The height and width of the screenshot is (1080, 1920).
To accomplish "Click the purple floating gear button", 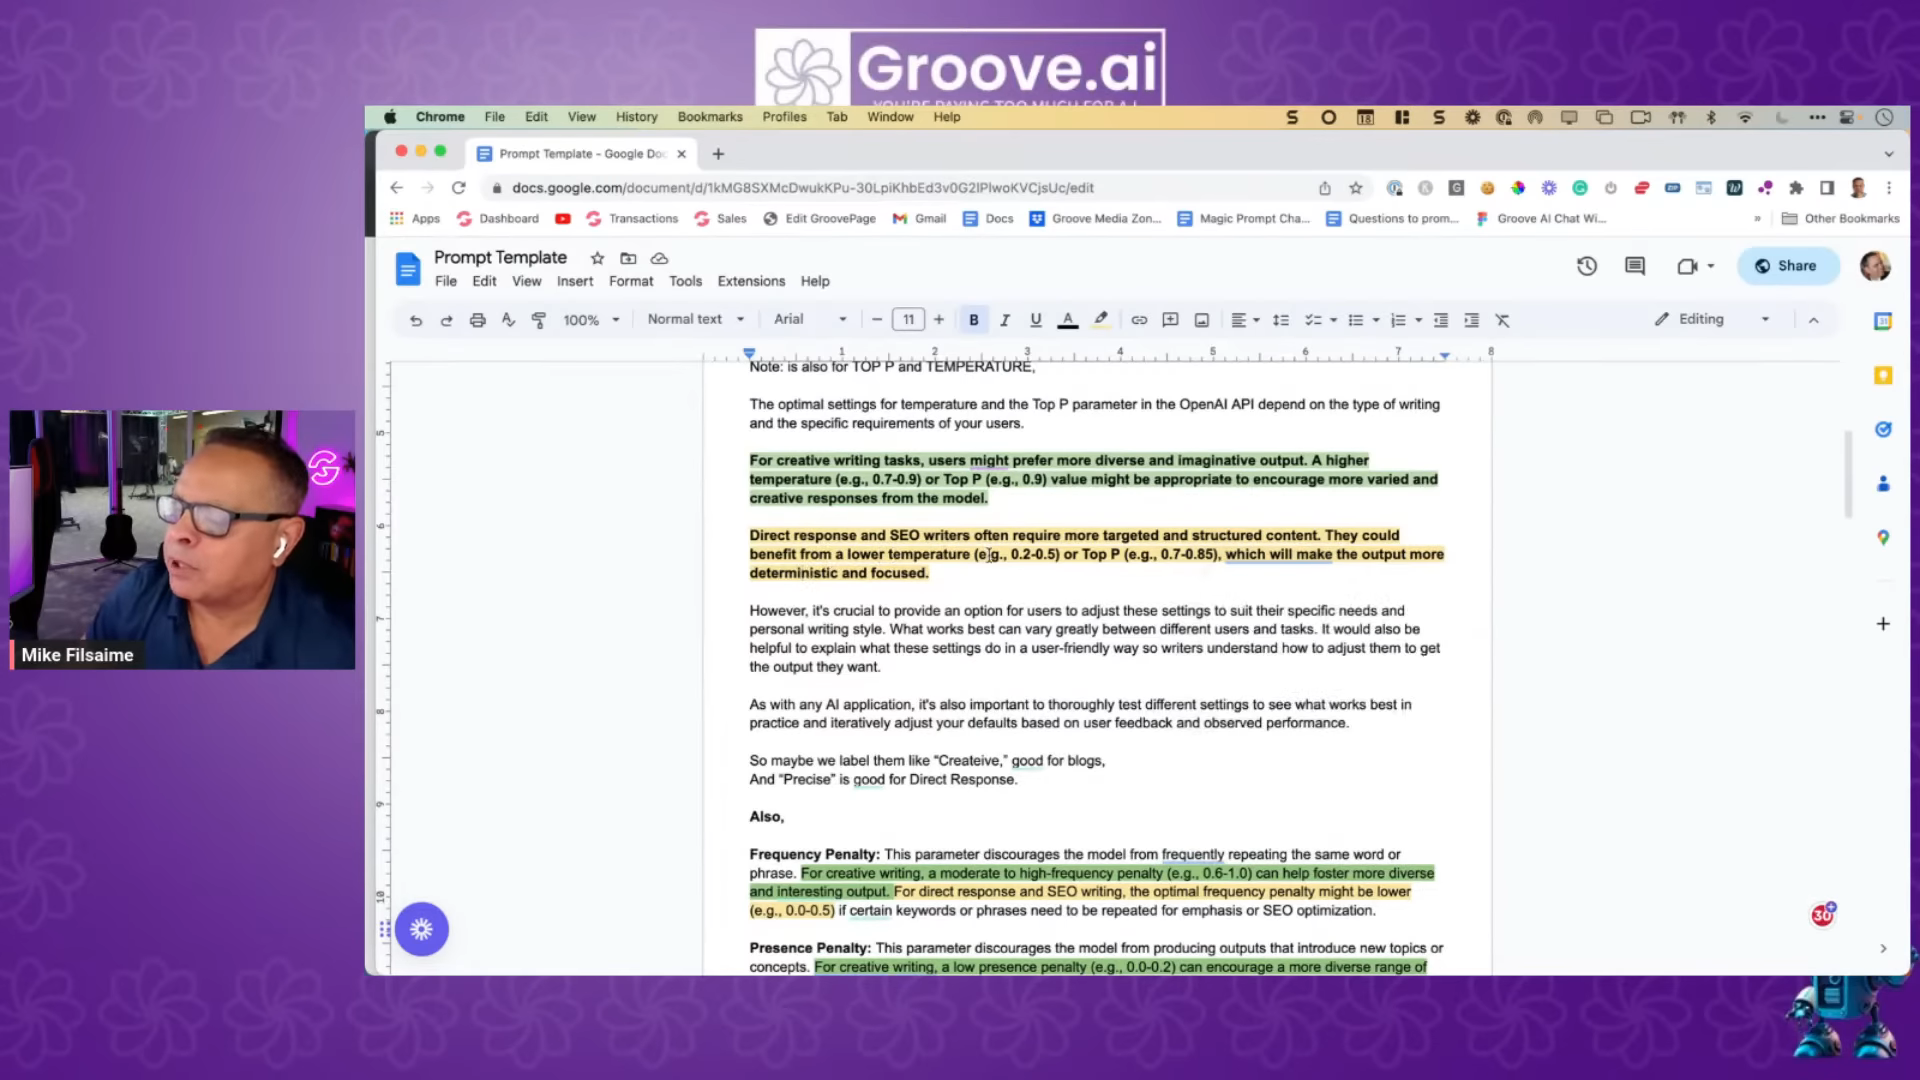I will pos(421,929).
